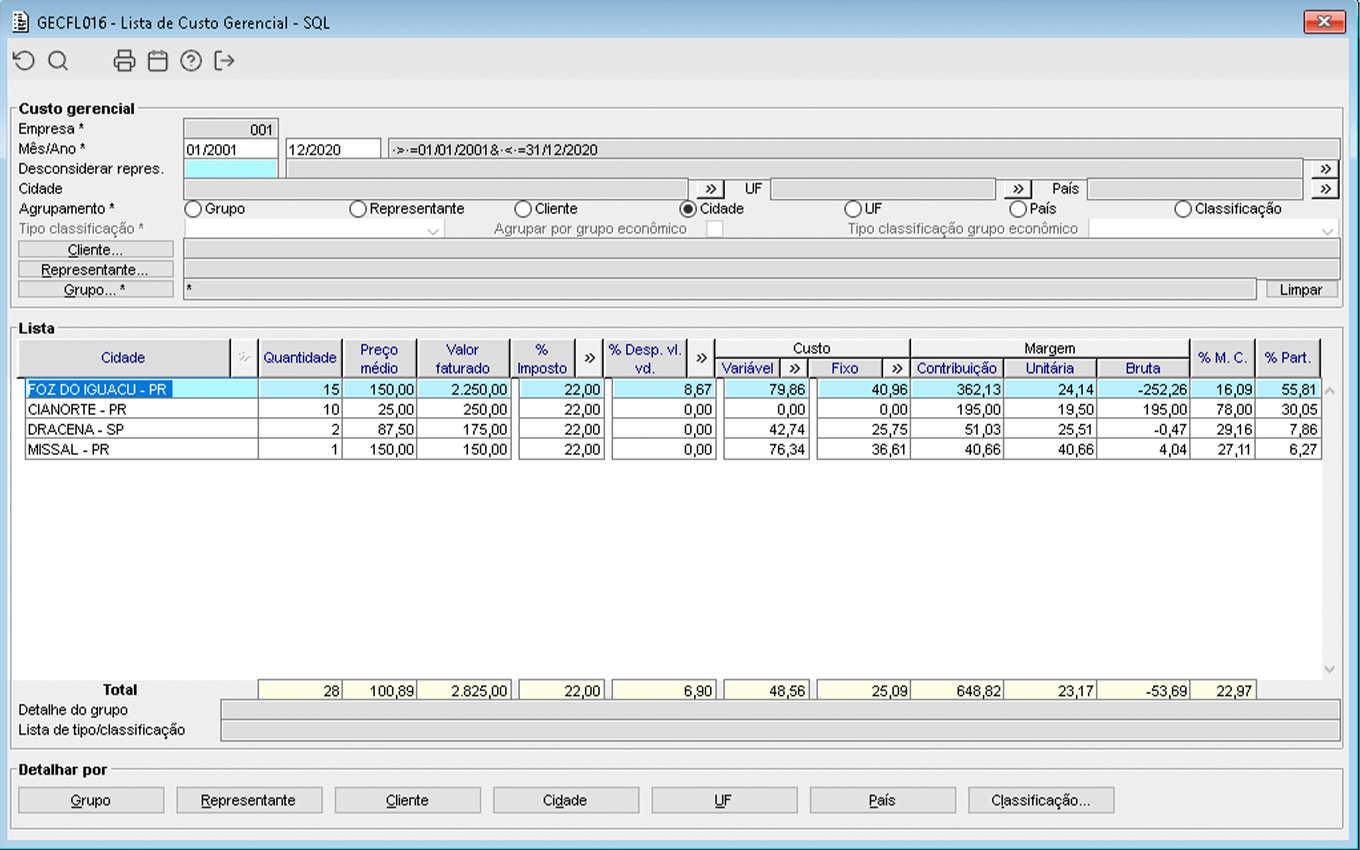This screenshot has width=1360, height=850.
Task: Expand the % Imposto column arrows
Action: pyautogui.click(x=590, y=358)
